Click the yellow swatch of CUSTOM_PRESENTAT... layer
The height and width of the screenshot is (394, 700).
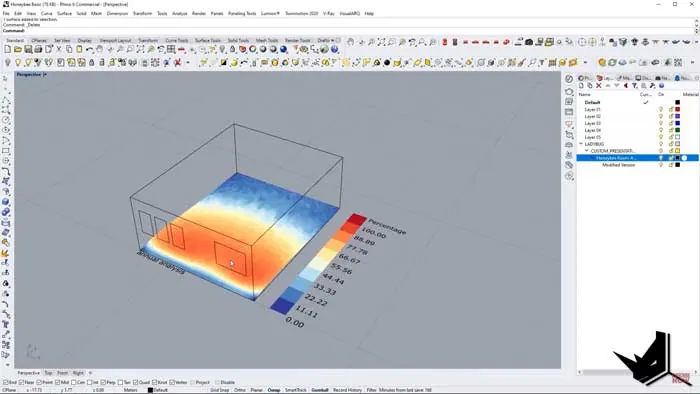coord(677,151)
